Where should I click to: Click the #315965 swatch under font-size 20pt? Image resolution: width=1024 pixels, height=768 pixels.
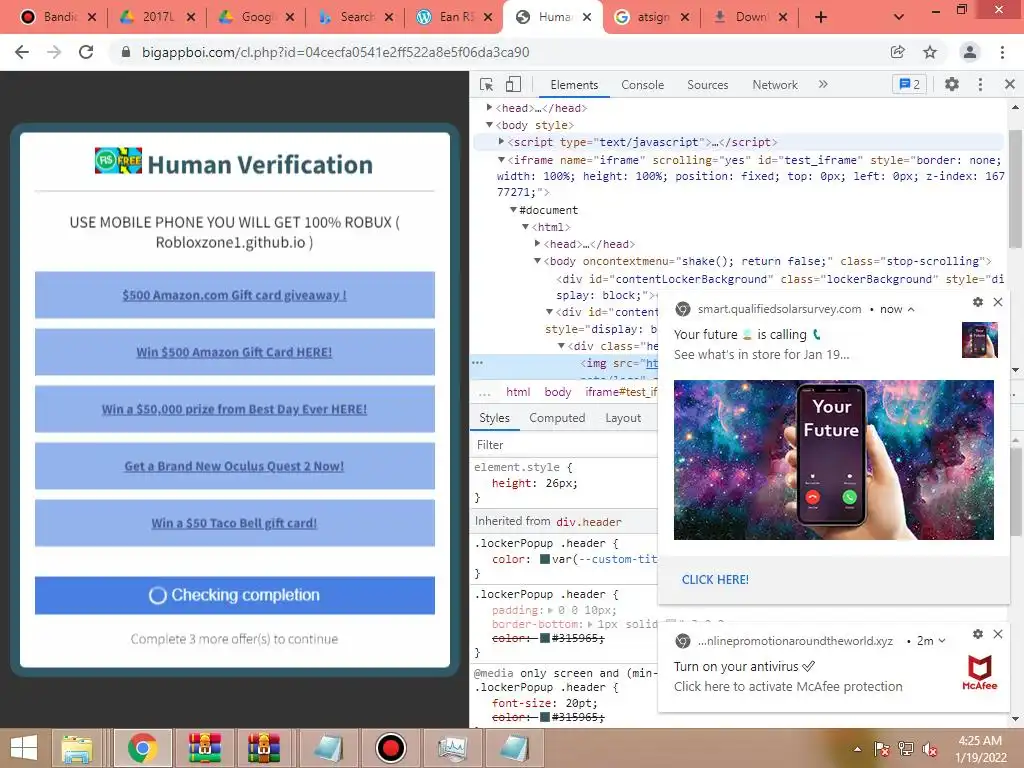point(545,717)
